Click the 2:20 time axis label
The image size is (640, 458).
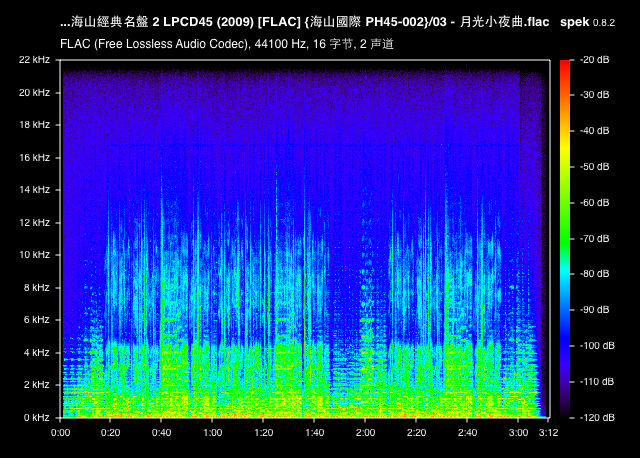pos(416,433)
